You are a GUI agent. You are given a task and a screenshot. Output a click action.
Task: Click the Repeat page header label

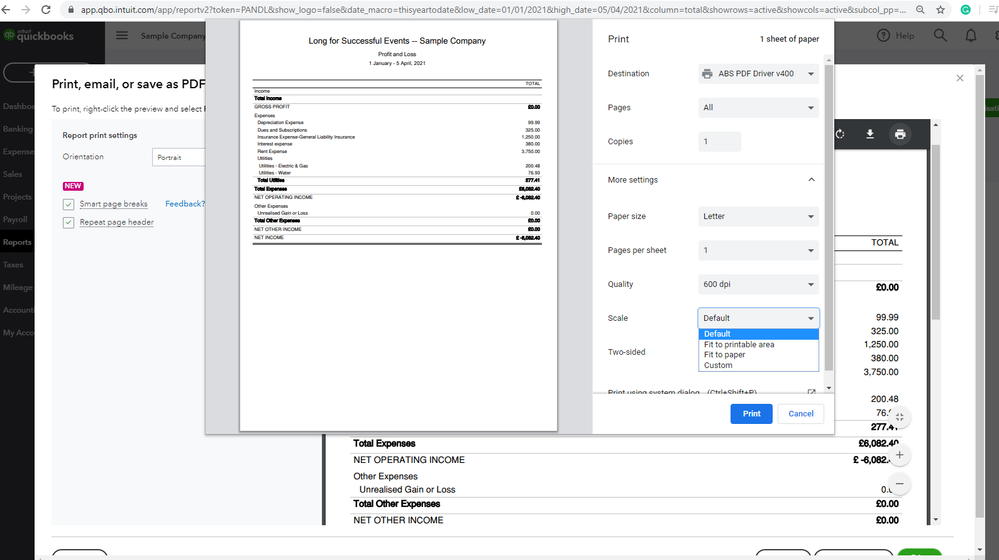117,222
